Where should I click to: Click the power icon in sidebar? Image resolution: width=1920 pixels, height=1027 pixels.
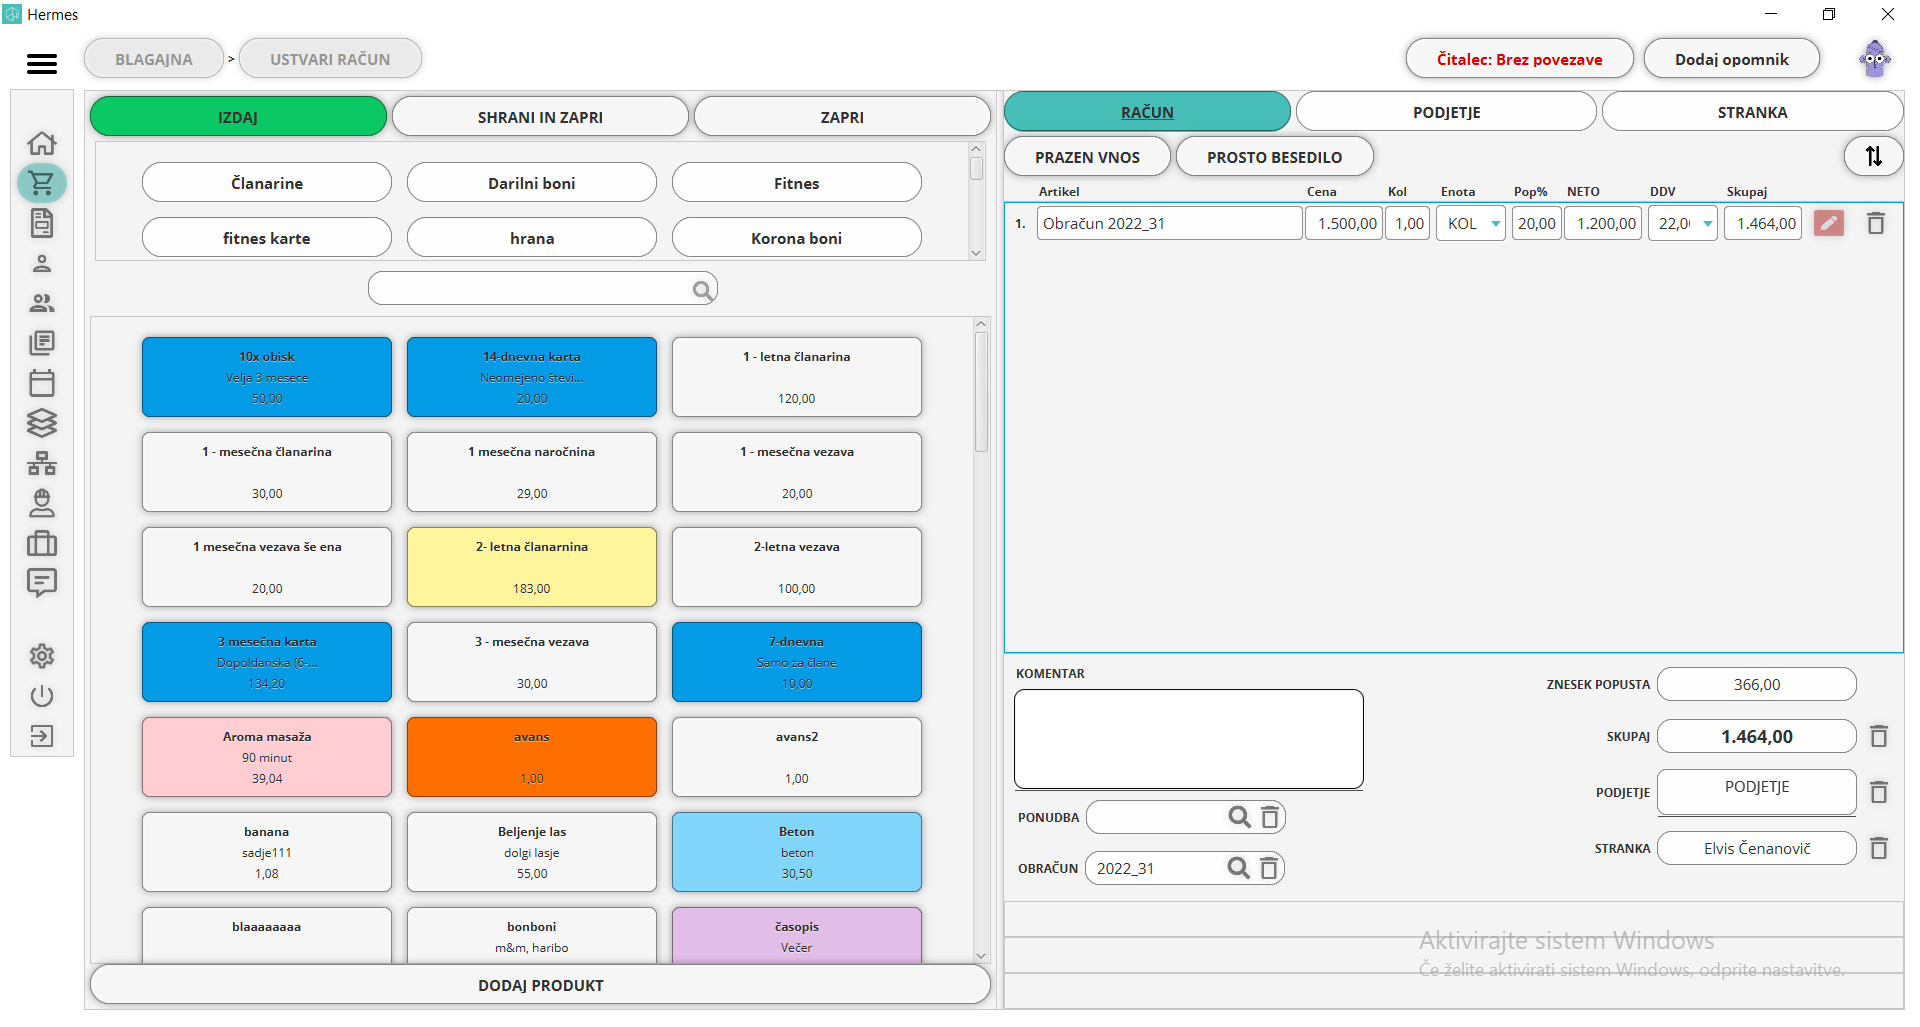(x=42, y=696)
